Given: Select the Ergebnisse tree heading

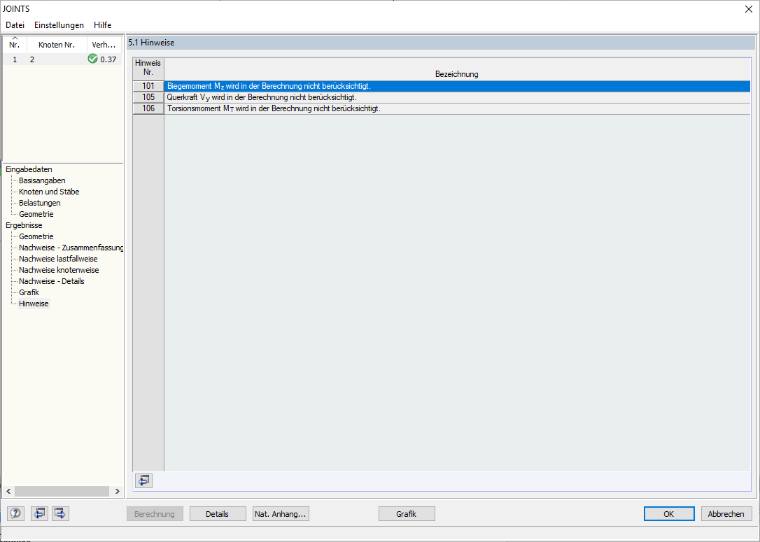Looking at the screenshot, I should pos(24,225).
